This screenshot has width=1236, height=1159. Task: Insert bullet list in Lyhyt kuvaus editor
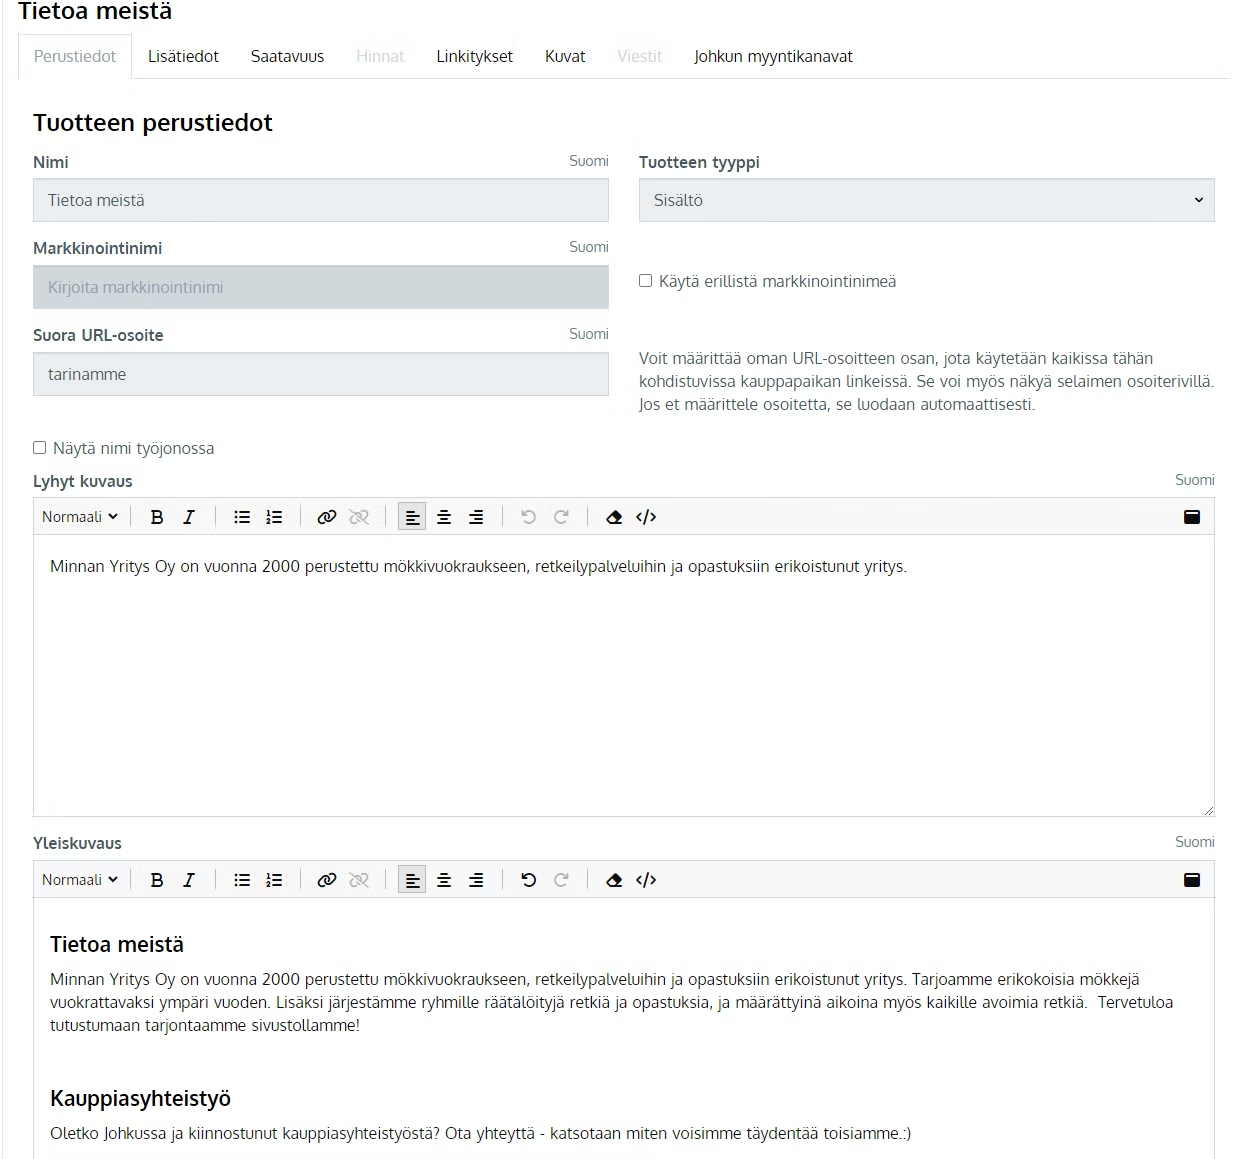click(242, 517)
